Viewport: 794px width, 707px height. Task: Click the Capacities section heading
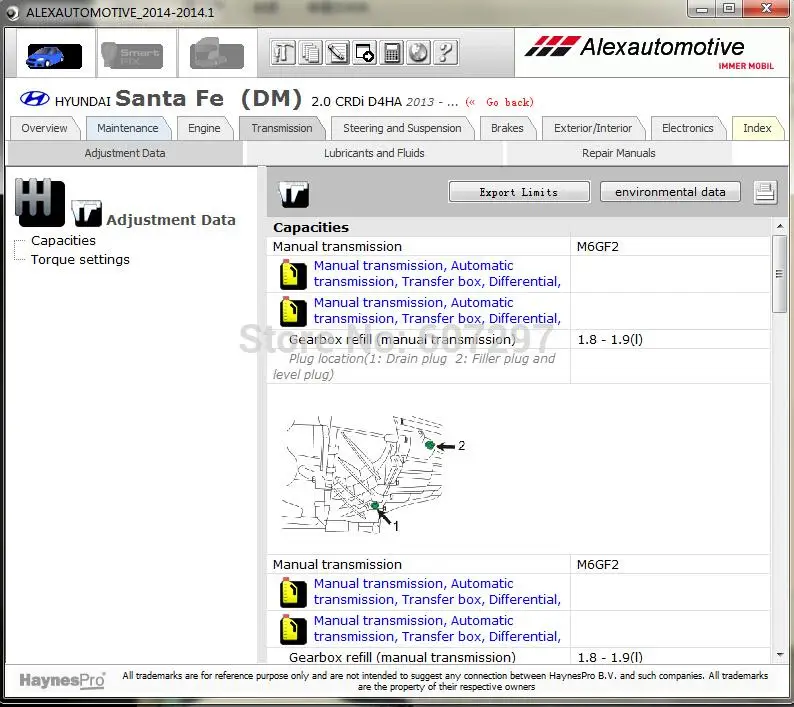click(x=311, y=227)
